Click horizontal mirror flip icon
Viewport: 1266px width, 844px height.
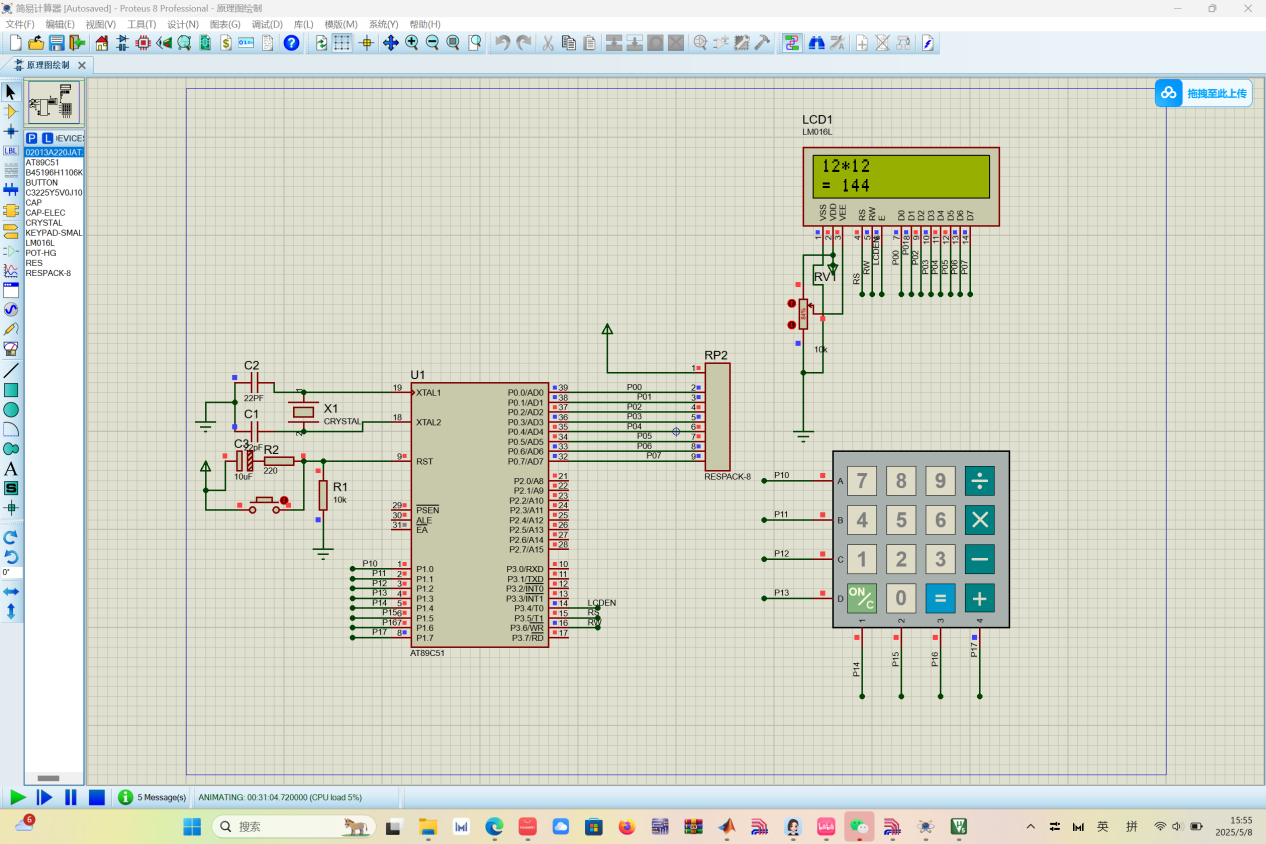click(11, 592)
